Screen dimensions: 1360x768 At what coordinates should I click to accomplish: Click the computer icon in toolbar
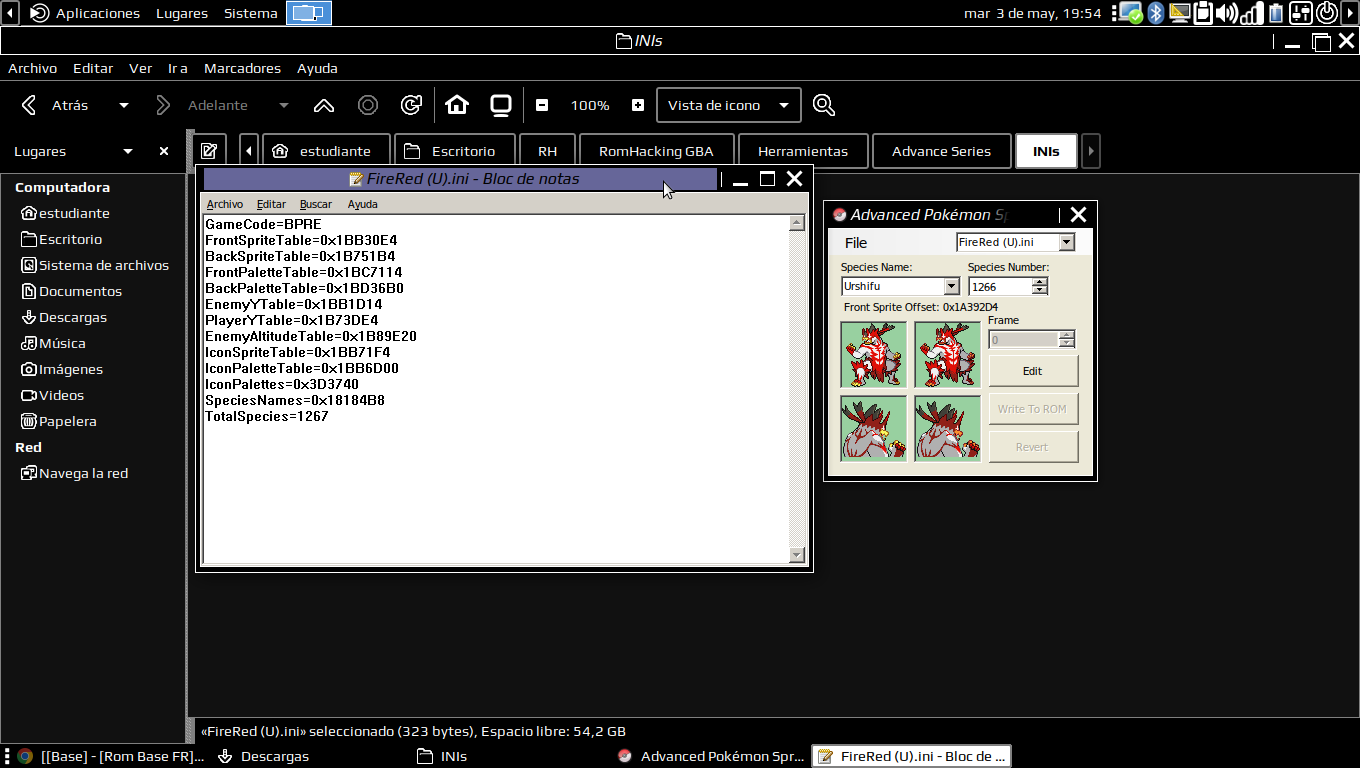(x=500, y=105)
